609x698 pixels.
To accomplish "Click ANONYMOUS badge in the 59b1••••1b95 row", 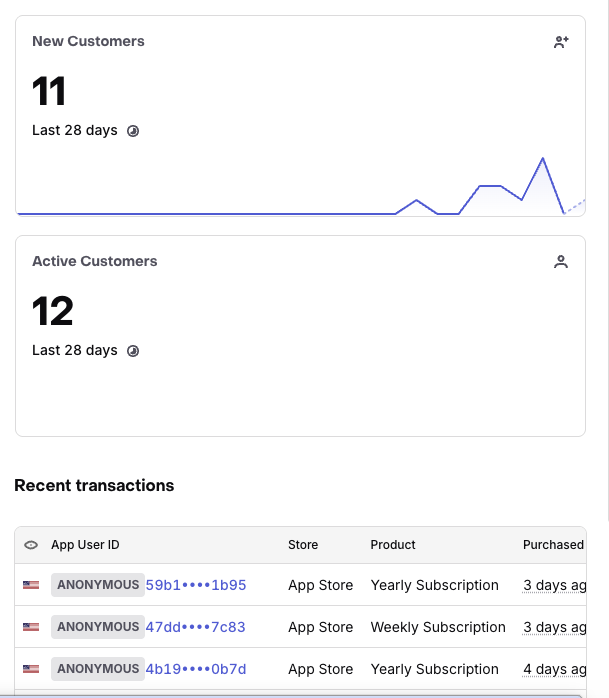I will tap(98, 585).
